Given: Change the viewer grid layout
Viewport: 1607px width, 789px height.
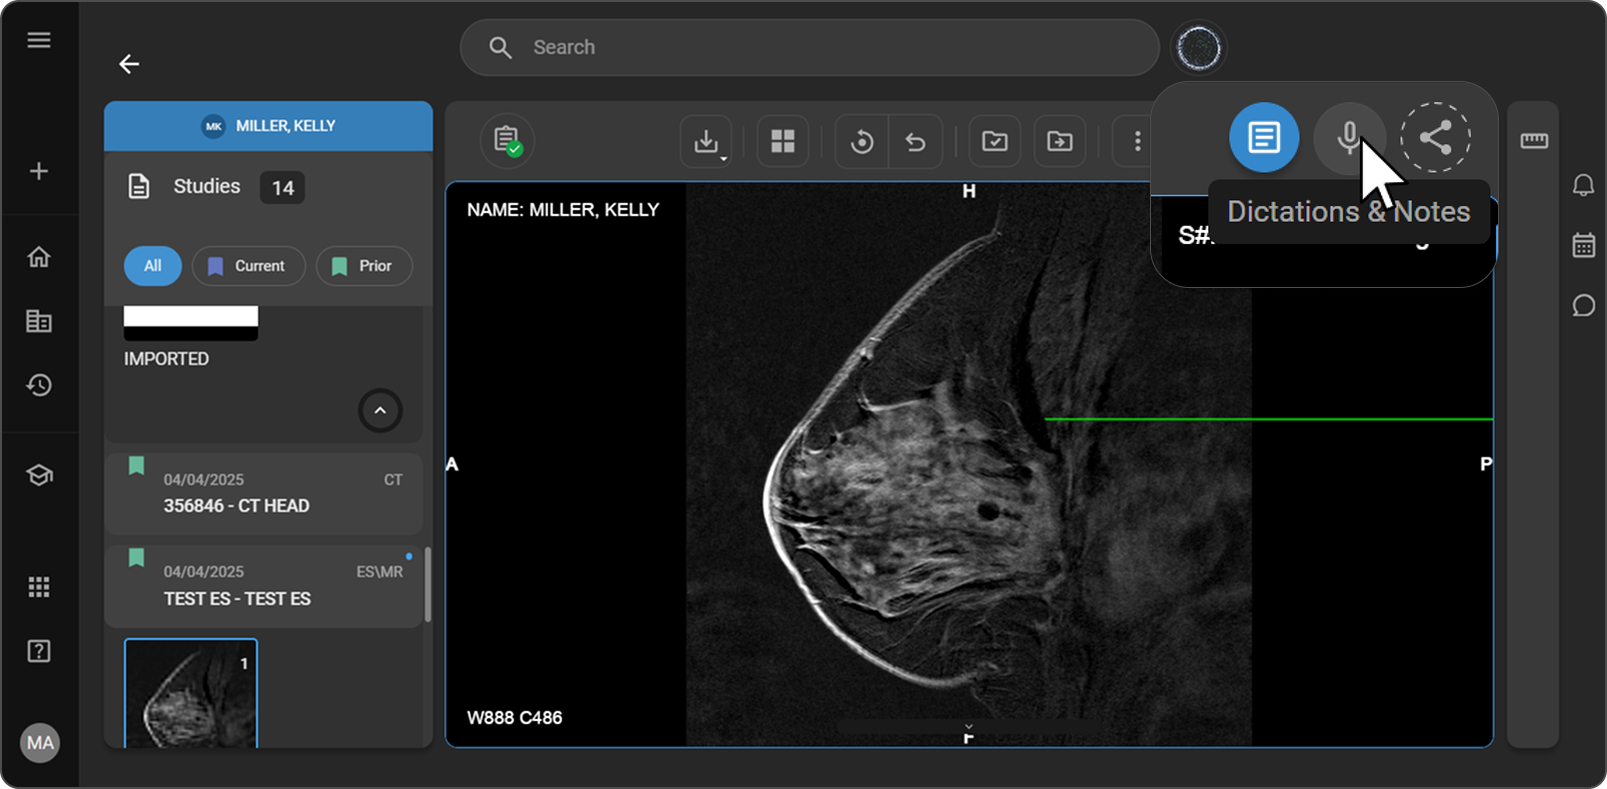Looking at the screenshot, I should click(x=783, y=141).
